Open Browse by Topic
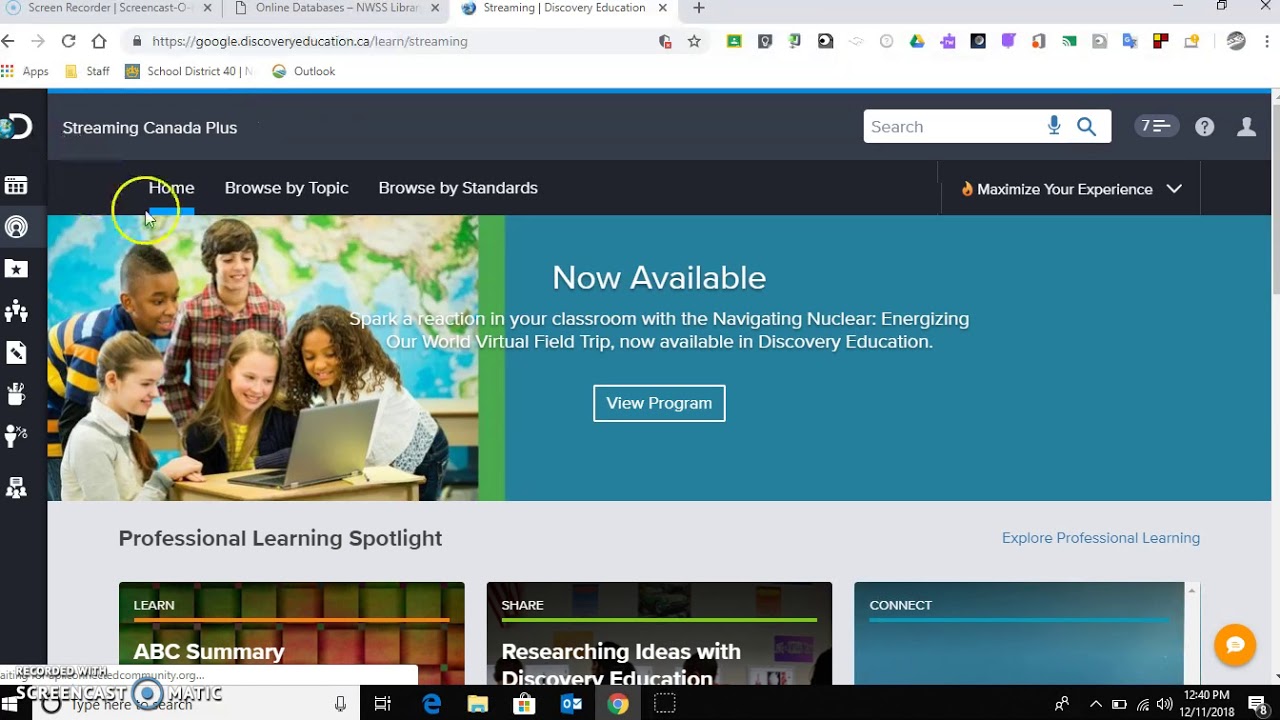1280x720 pixels. (286, 188)
